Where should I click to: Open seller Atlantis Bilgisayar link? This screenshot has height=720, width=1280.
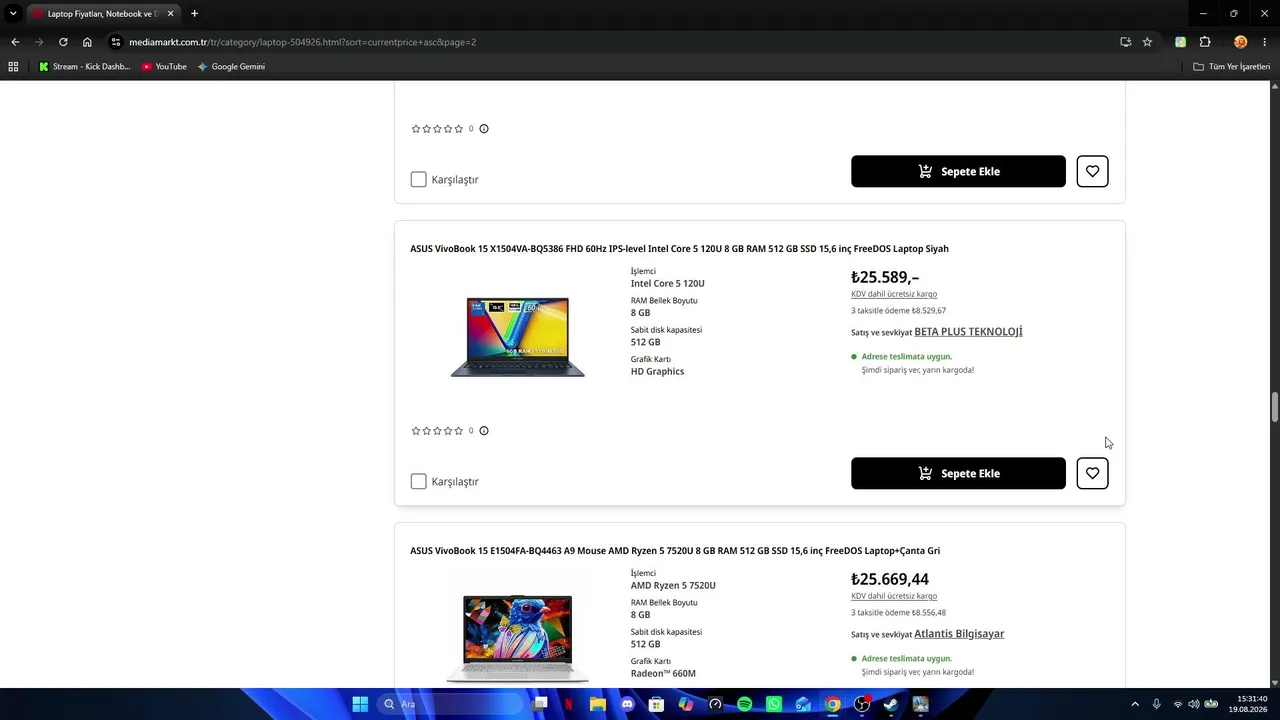pos(959,634)
